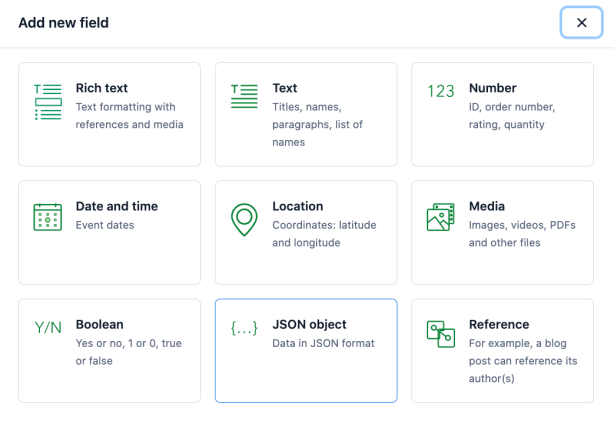
Task: Click the "Boolean" title
Action: 99,325
